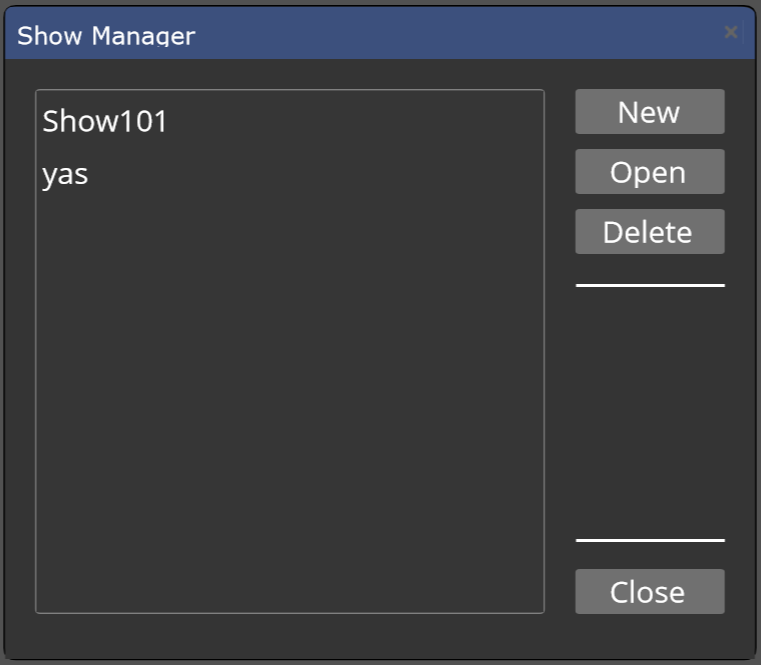Viewport: 761px width, 665px height.
Task: Delete the selected show
Action: [x=650, y=232]
